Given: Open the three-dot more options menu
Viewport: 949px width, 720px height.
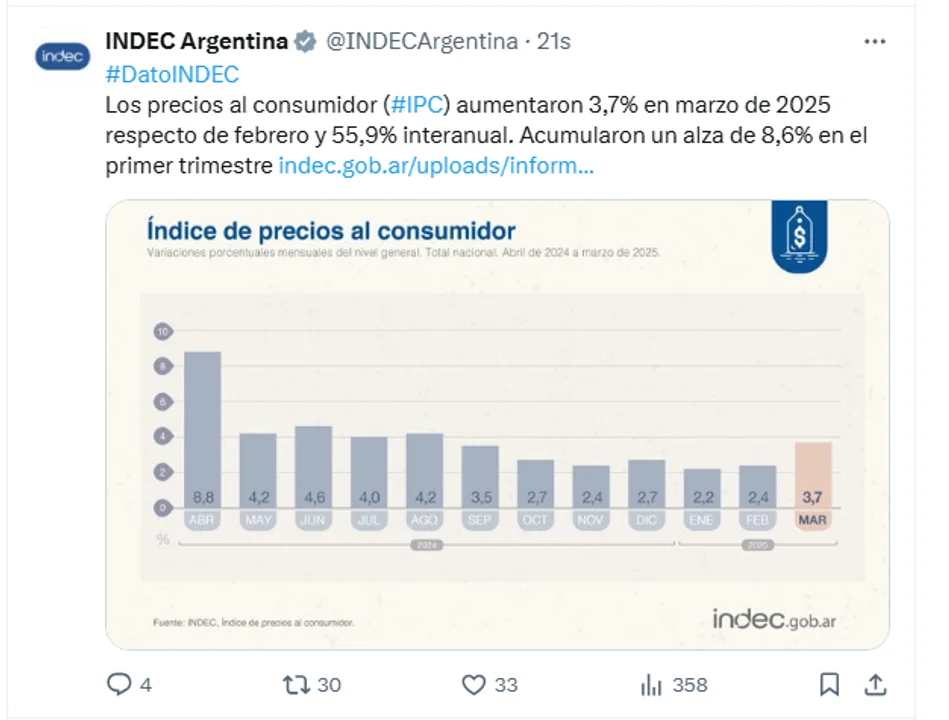Looking at the screenshot, I should pos(875,42).
